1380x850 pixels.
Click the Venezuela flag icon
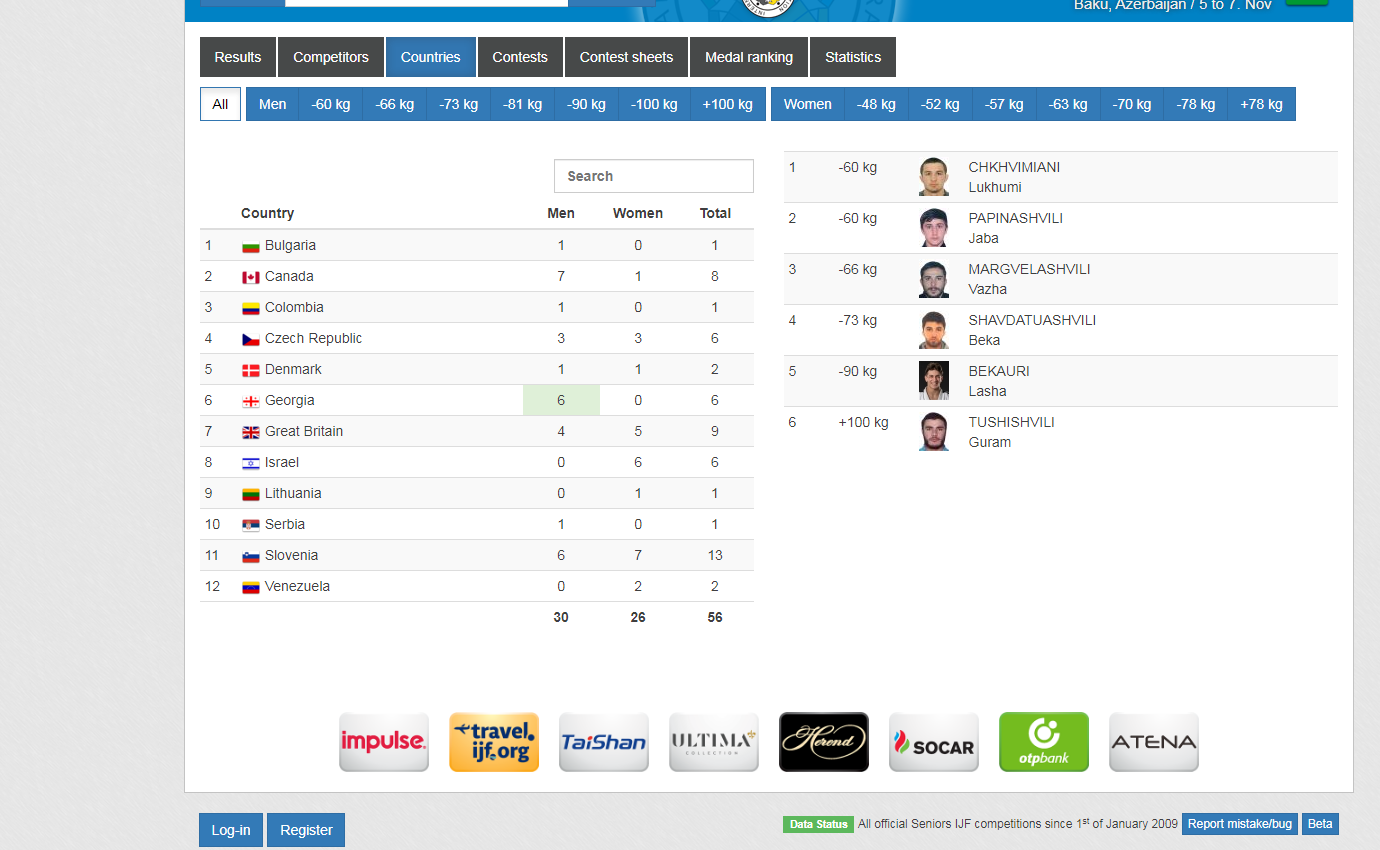click(251, 587)
